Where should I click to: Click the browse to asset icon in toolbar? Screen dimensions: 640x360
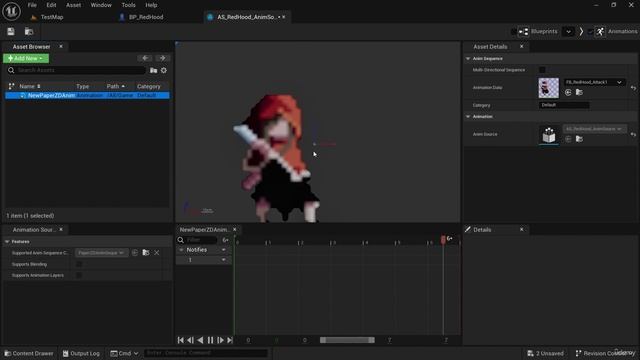click(x=29, y=31)
